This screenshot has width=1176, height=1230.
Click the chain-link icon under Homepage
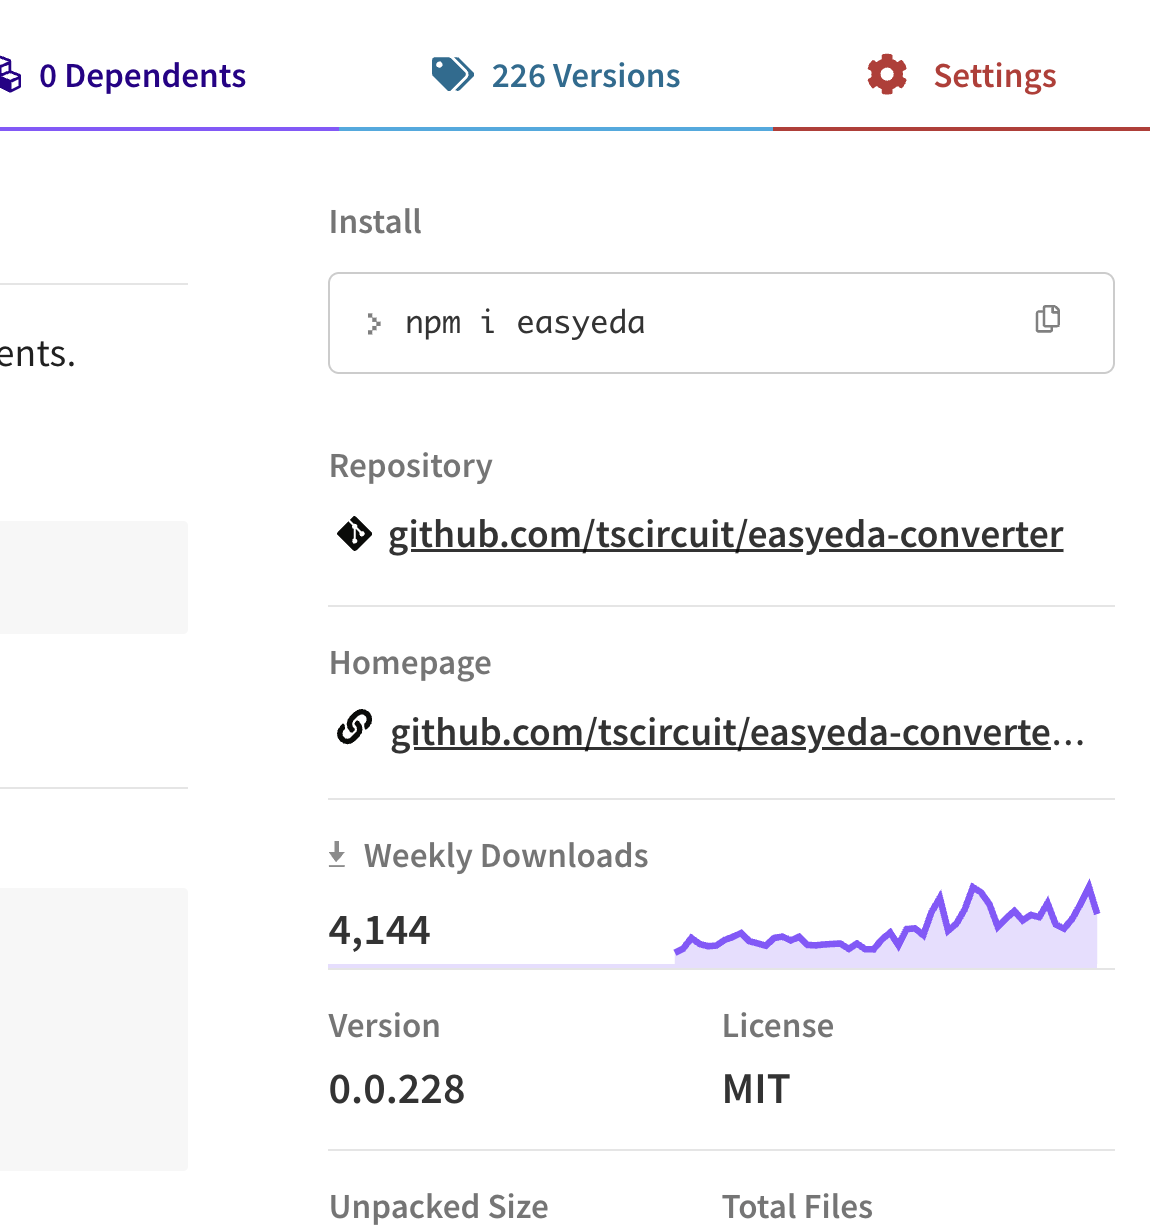[x=354, y=729]
